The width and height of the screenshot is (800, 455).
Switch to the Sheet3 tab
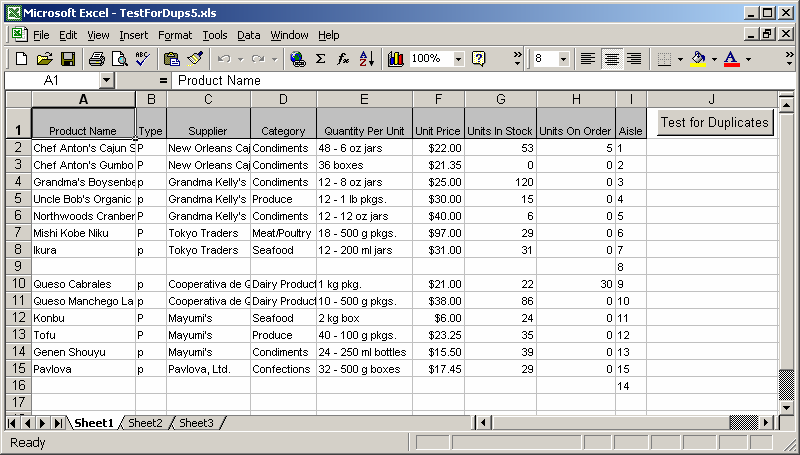click(196, 423)
